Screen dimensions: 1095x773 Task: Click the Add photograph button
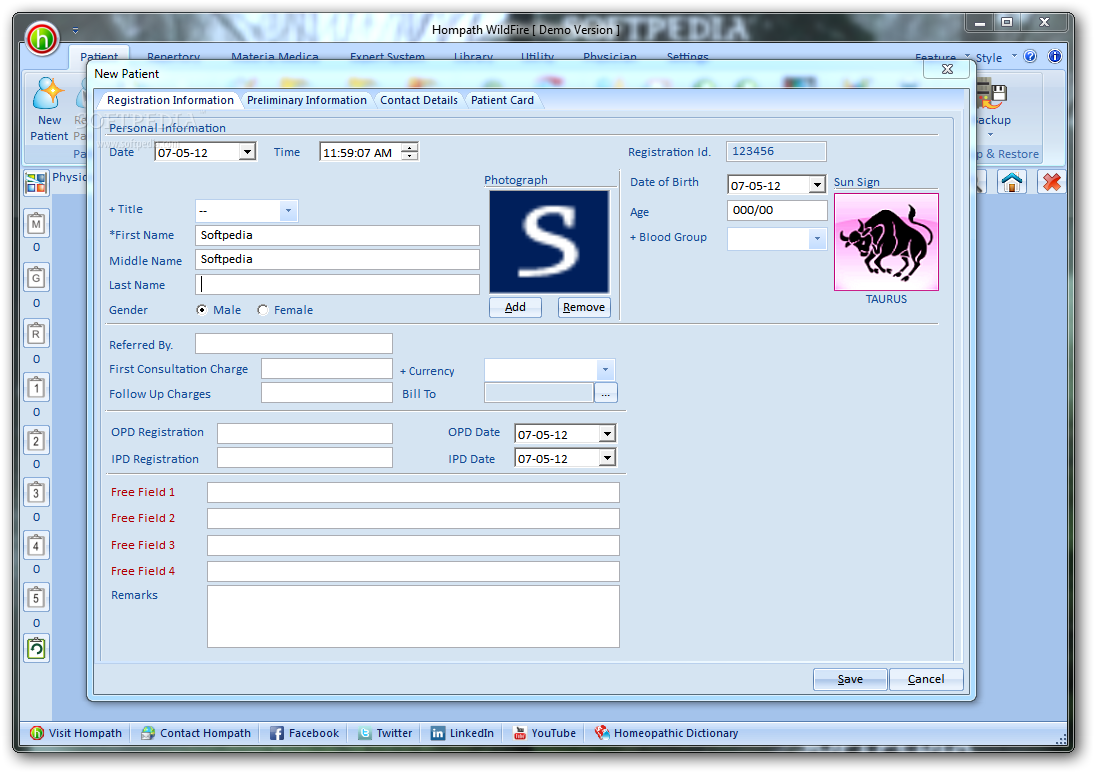pyautogui.click(x=515, y=307)
